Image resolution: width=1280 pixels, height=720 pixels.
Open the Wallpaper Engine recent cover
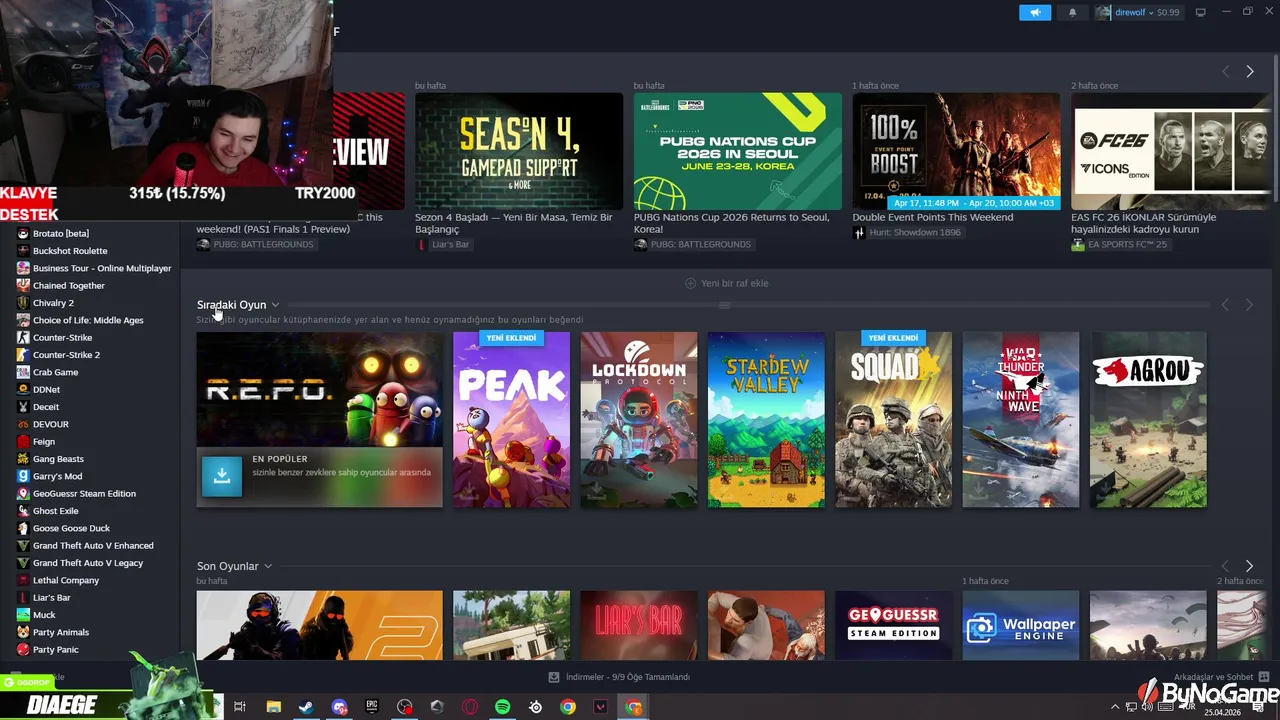pyautogui.click(x=1021, y=625)
